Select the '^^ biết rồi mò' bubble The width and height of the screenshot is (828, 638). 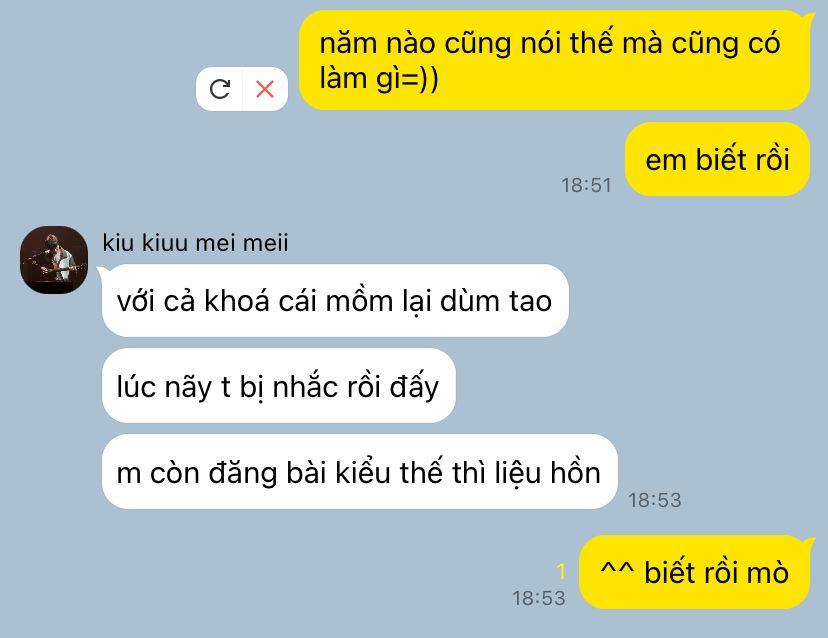694,573
